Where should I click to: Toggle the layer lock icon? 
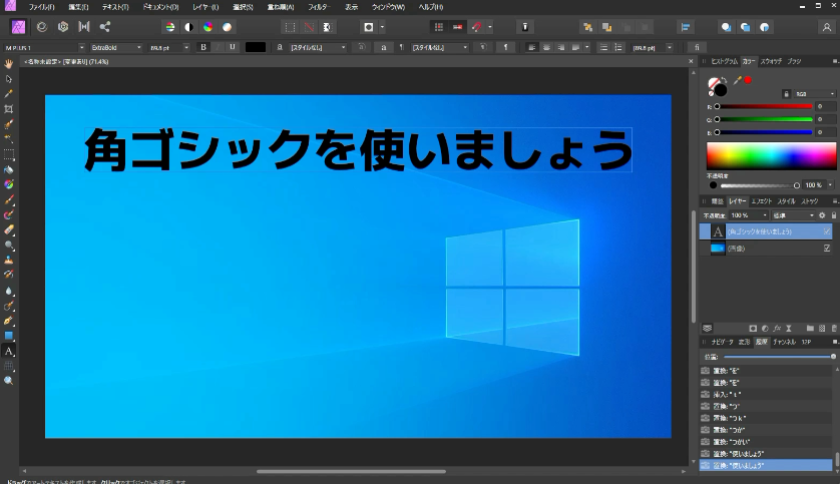tap(834, 215)
